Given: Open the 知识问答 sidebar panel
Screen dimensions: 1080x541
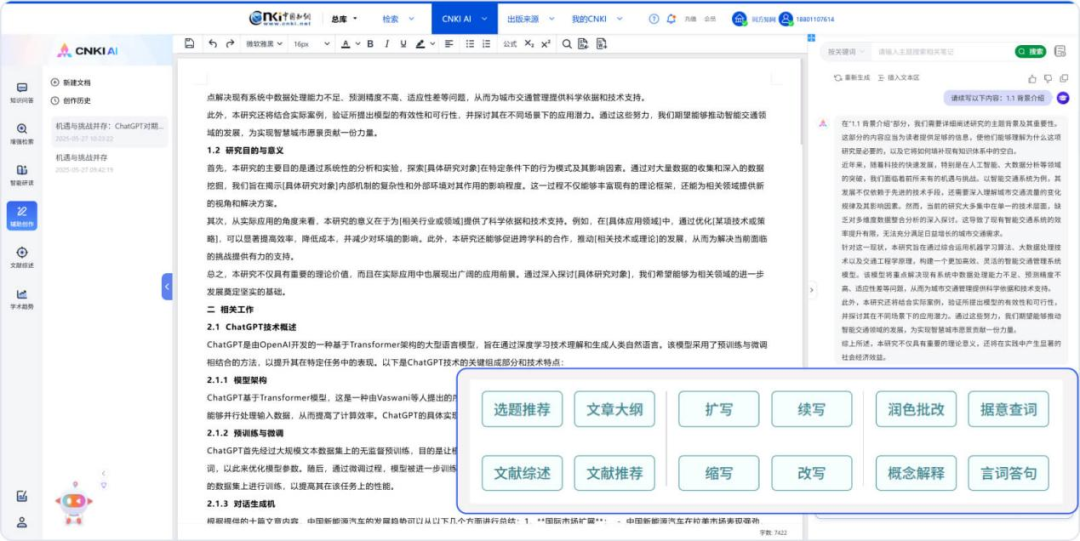Looking at the screenshot, I should point(21,93).
